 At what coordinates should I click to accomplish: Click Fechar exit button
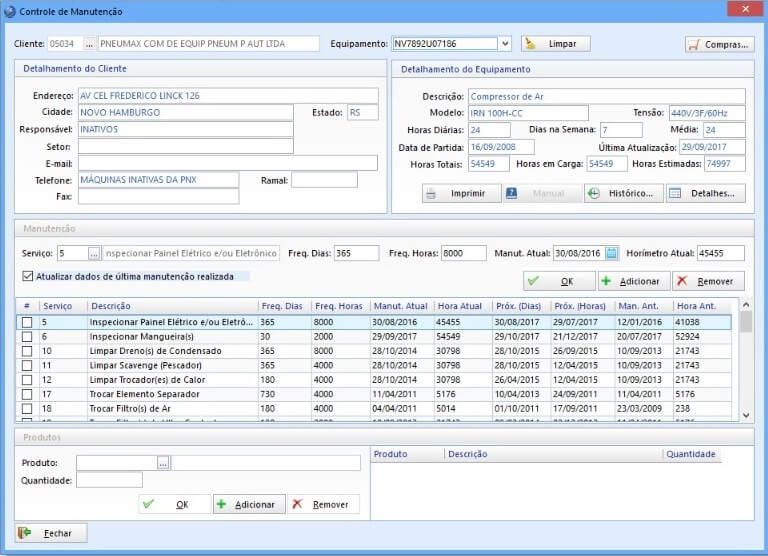(x=50, y=533)
